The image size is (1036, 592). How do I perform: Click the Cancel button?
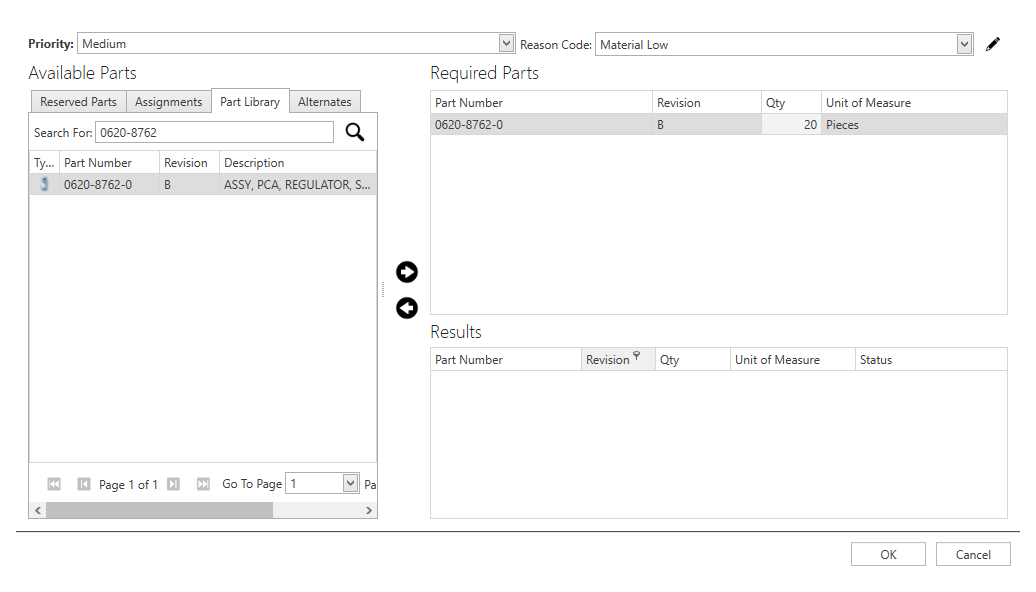pyautogui.click(x=973, y=554)
